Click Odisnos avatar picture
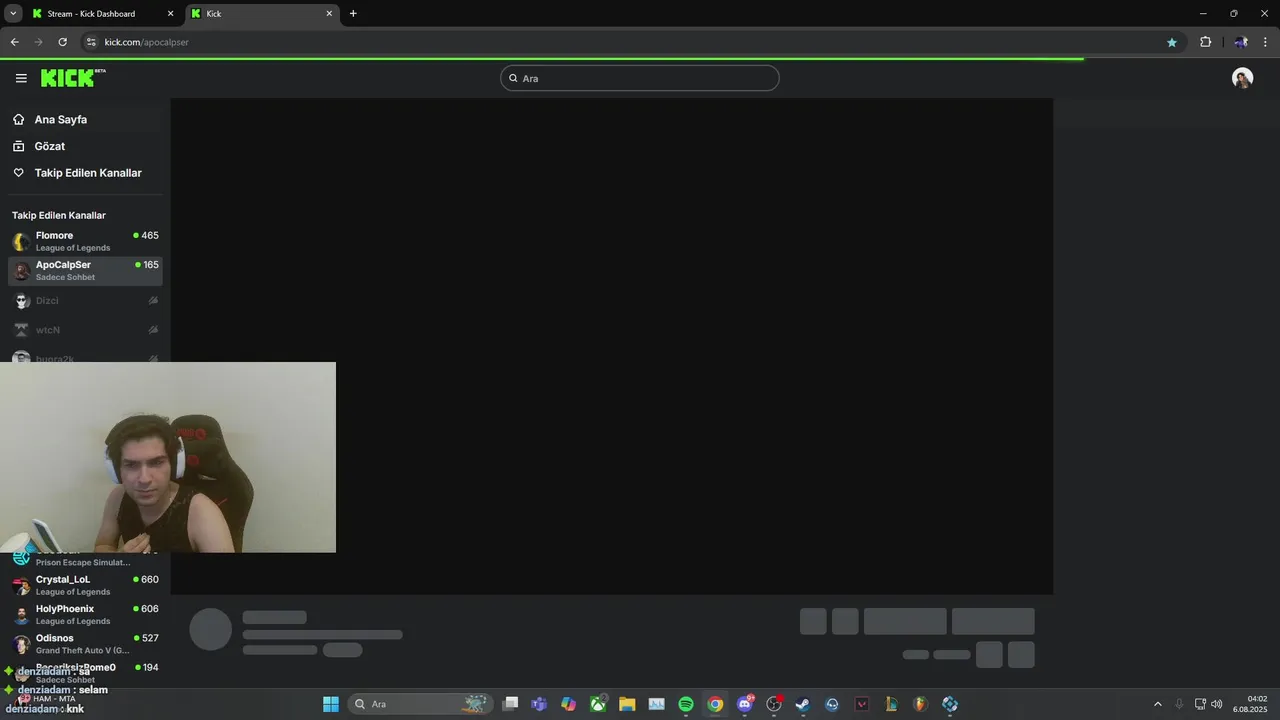The height and width of the screenshot is (720, 1280). click(21, 645)
